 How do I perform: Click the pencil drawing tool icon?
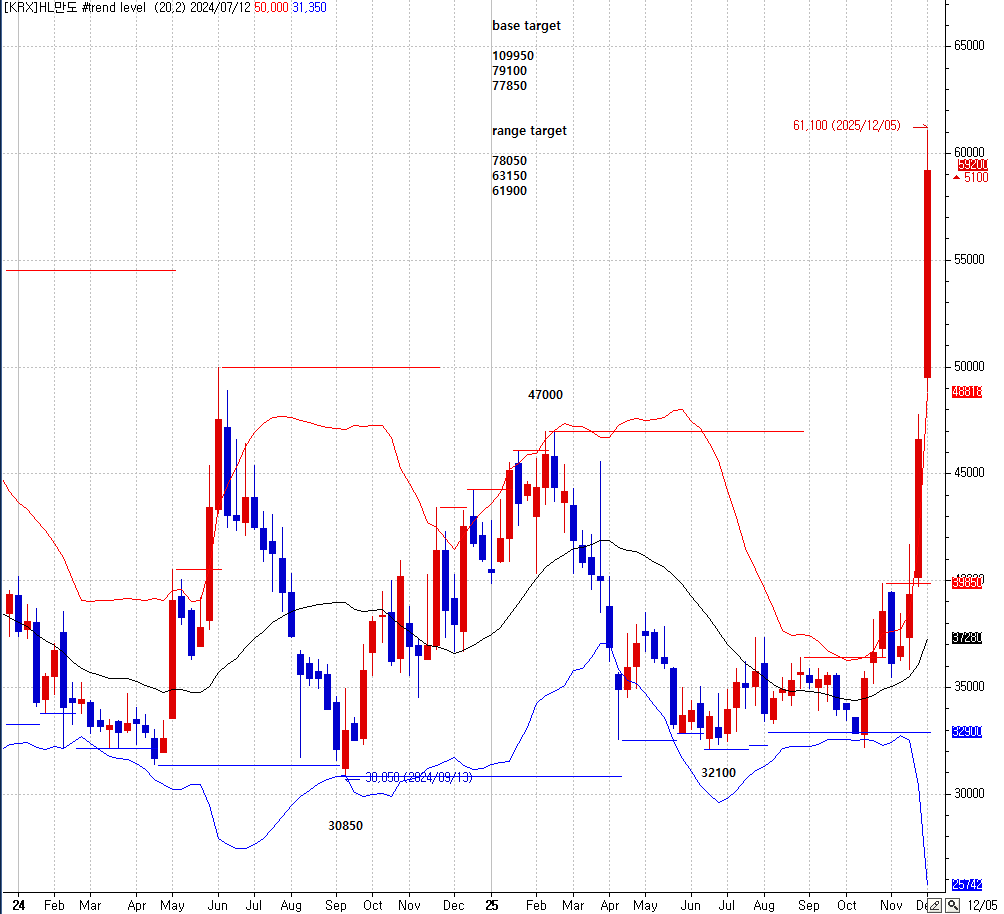(x=934, y=905)
